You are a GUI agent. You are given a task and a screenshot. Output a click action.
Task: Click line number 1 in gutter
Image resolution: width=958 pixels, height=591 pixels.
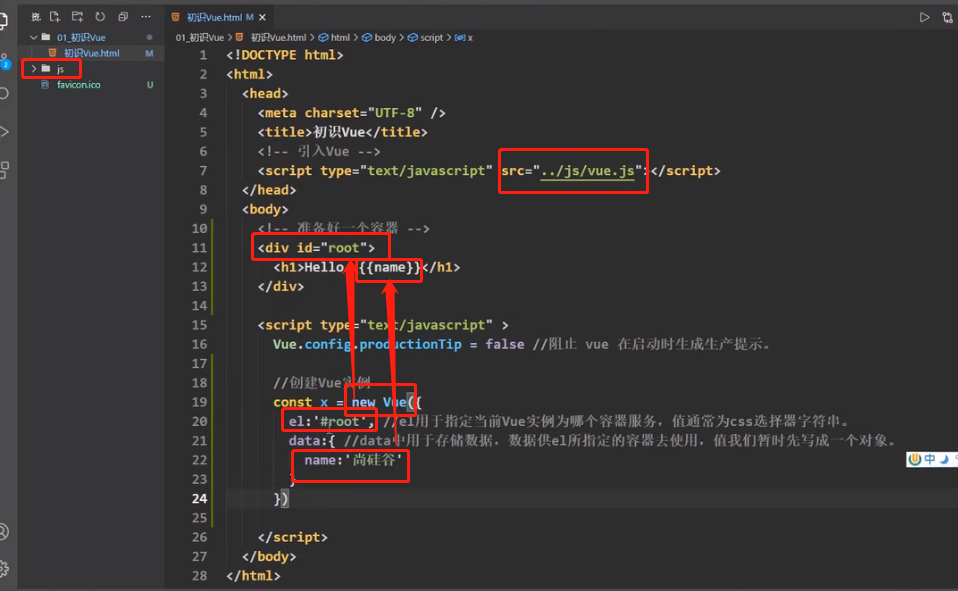click(203, 55)
